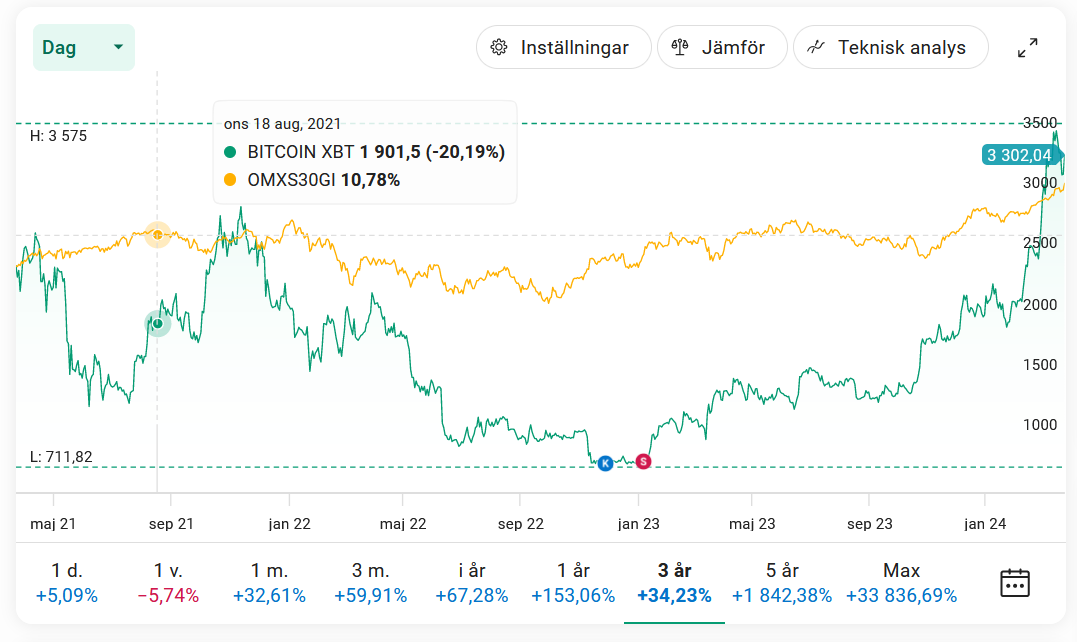
Task: Open the fullscreen expand icon
Action: (x=1027, y=47)
